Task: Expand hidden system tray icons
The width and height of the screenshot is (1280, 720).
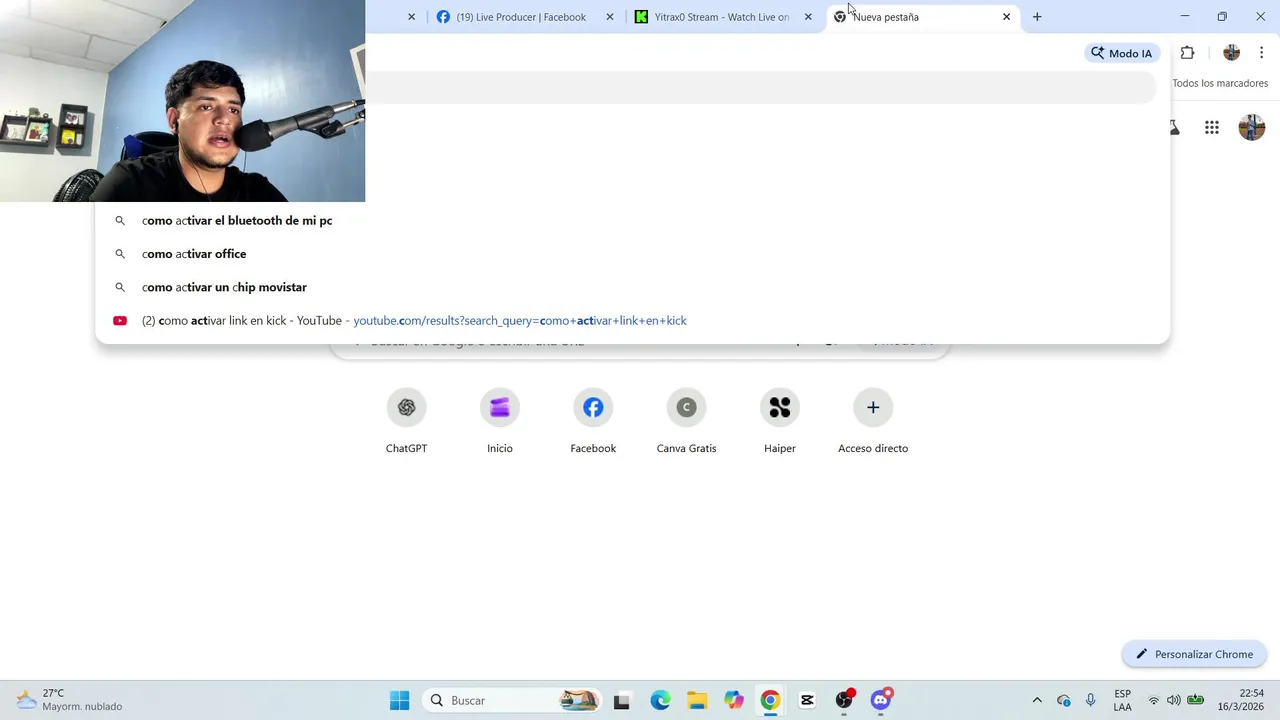Action: tap(1037, 700)
